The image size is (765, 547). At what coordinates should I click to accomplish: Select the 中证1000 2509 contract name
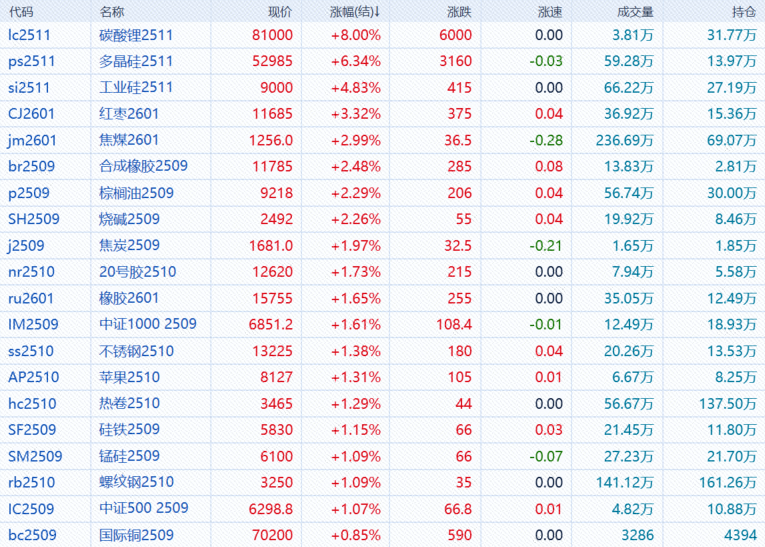148,324
